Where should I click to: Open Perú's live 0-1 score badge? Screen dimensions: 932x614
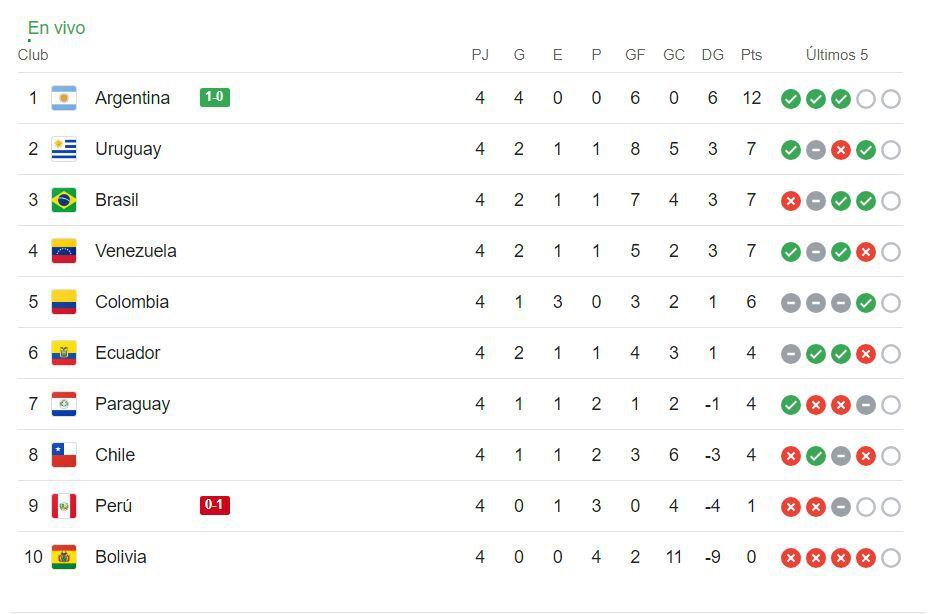(x=215, y=505)
